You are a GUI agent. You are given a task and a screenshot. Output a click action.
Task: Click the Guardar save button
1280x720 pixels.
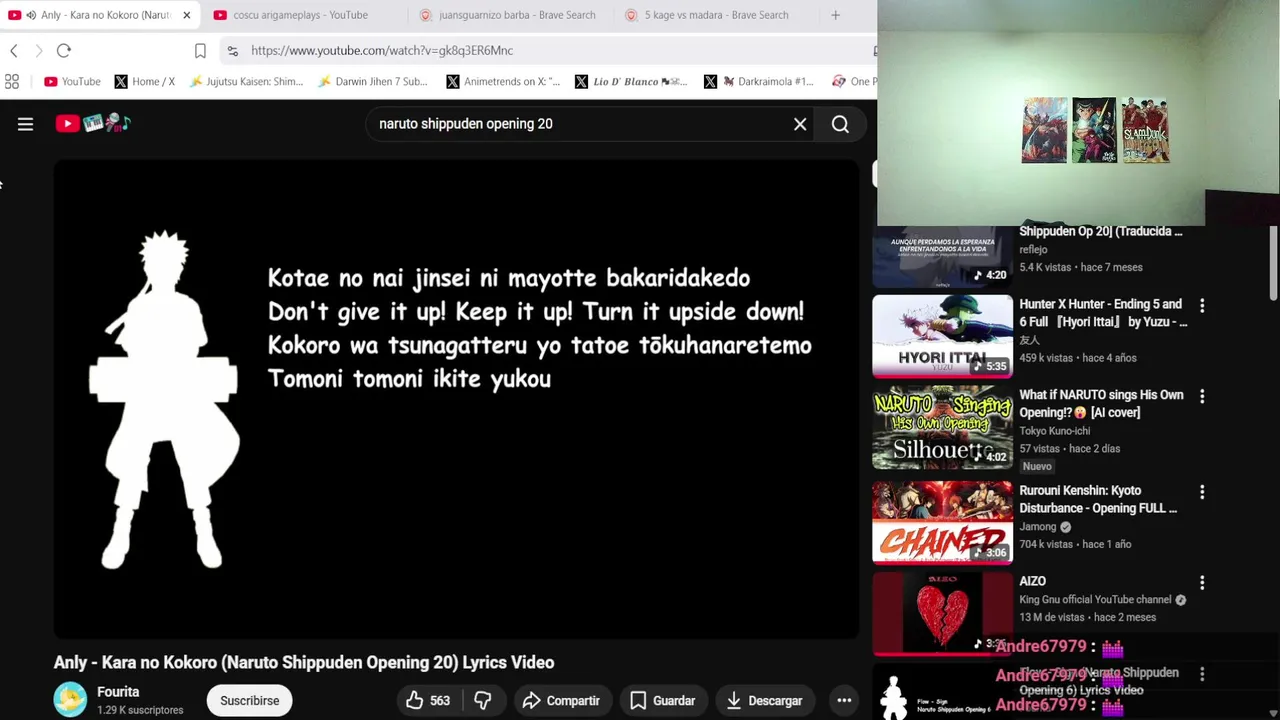[x=663, y=701]
